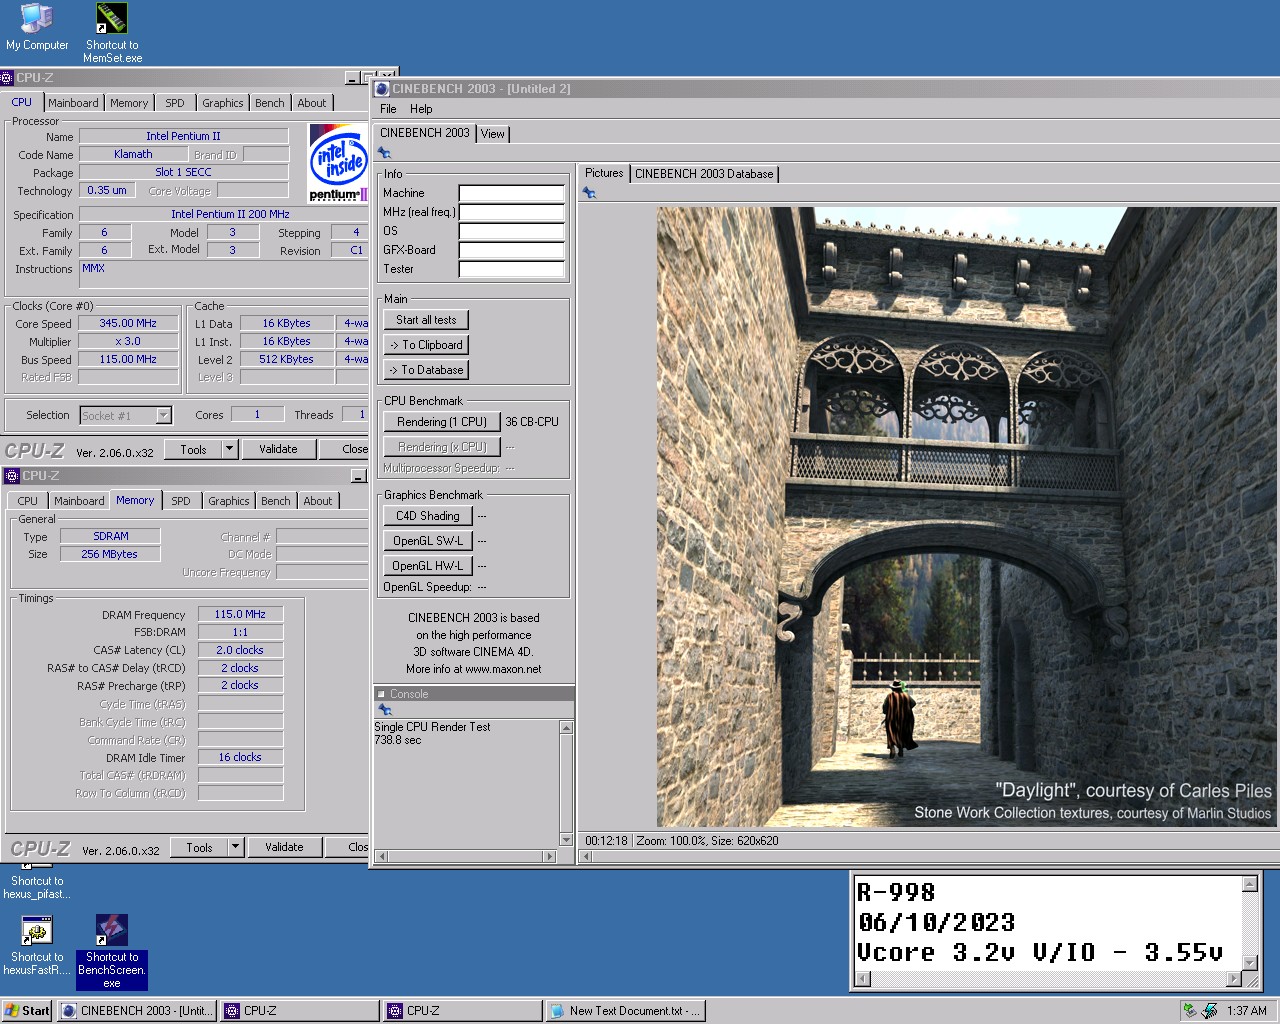The width and height of the screenshot is (1280, 1024).
Task: Click the CINEBENCH title bar app icon
Action: (382, 89)
